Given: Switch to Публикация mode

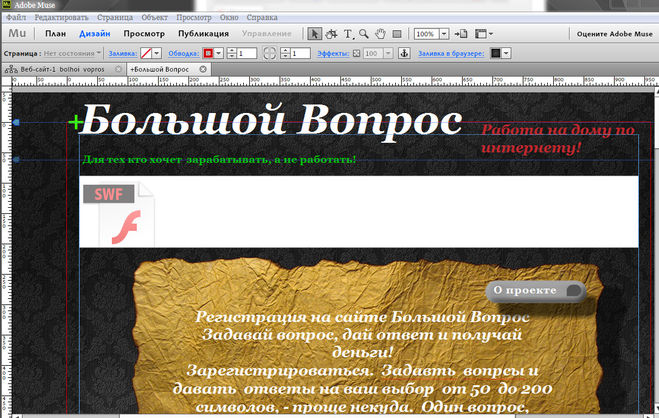Looking at the screenshot, I should (203, 34).
